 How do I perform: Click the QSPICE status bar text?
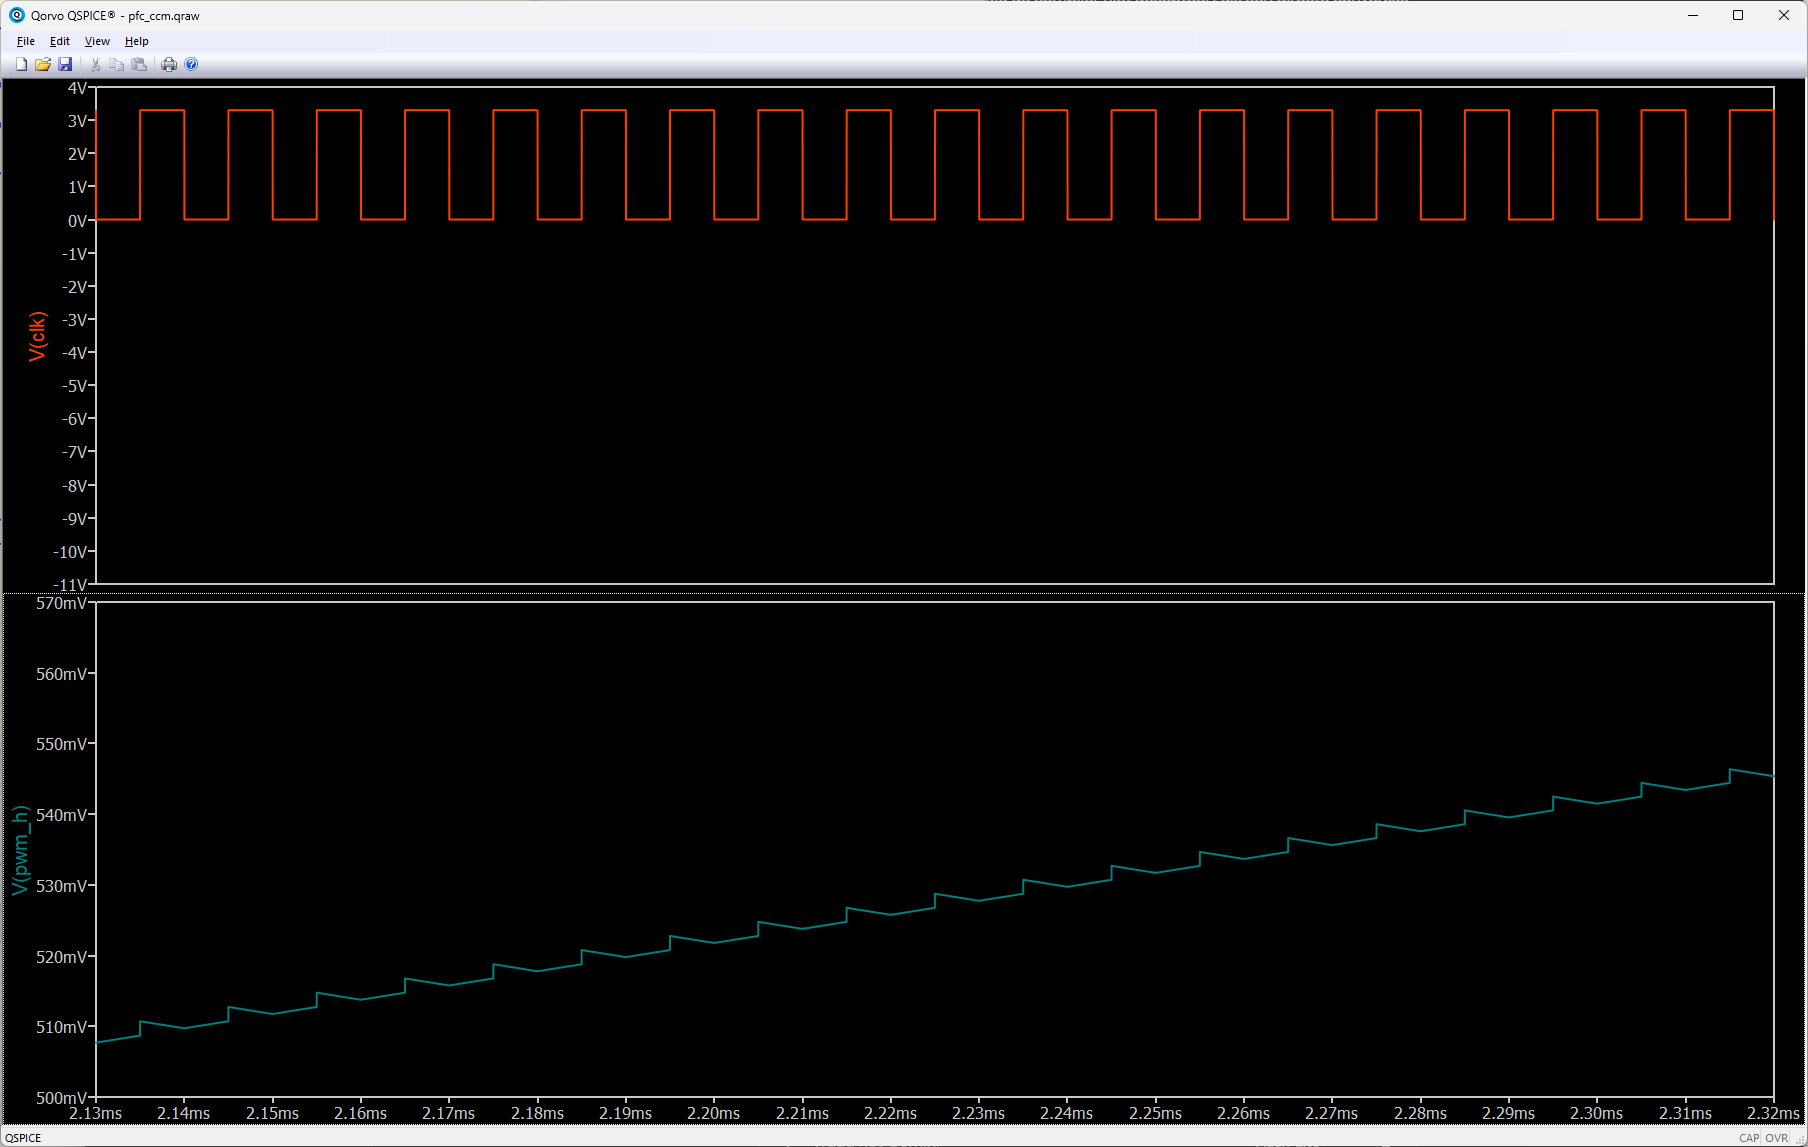[24, 1138]
